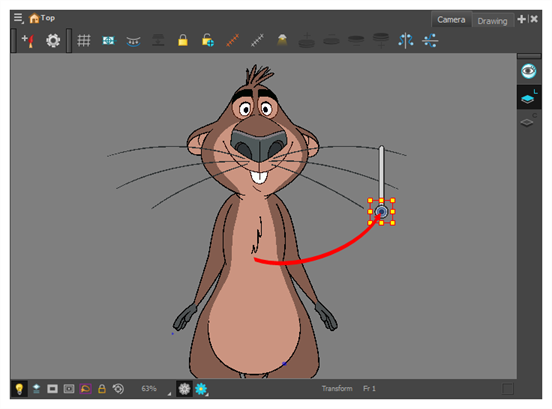Click the yellow padlock lock icon

pos(183,40)
